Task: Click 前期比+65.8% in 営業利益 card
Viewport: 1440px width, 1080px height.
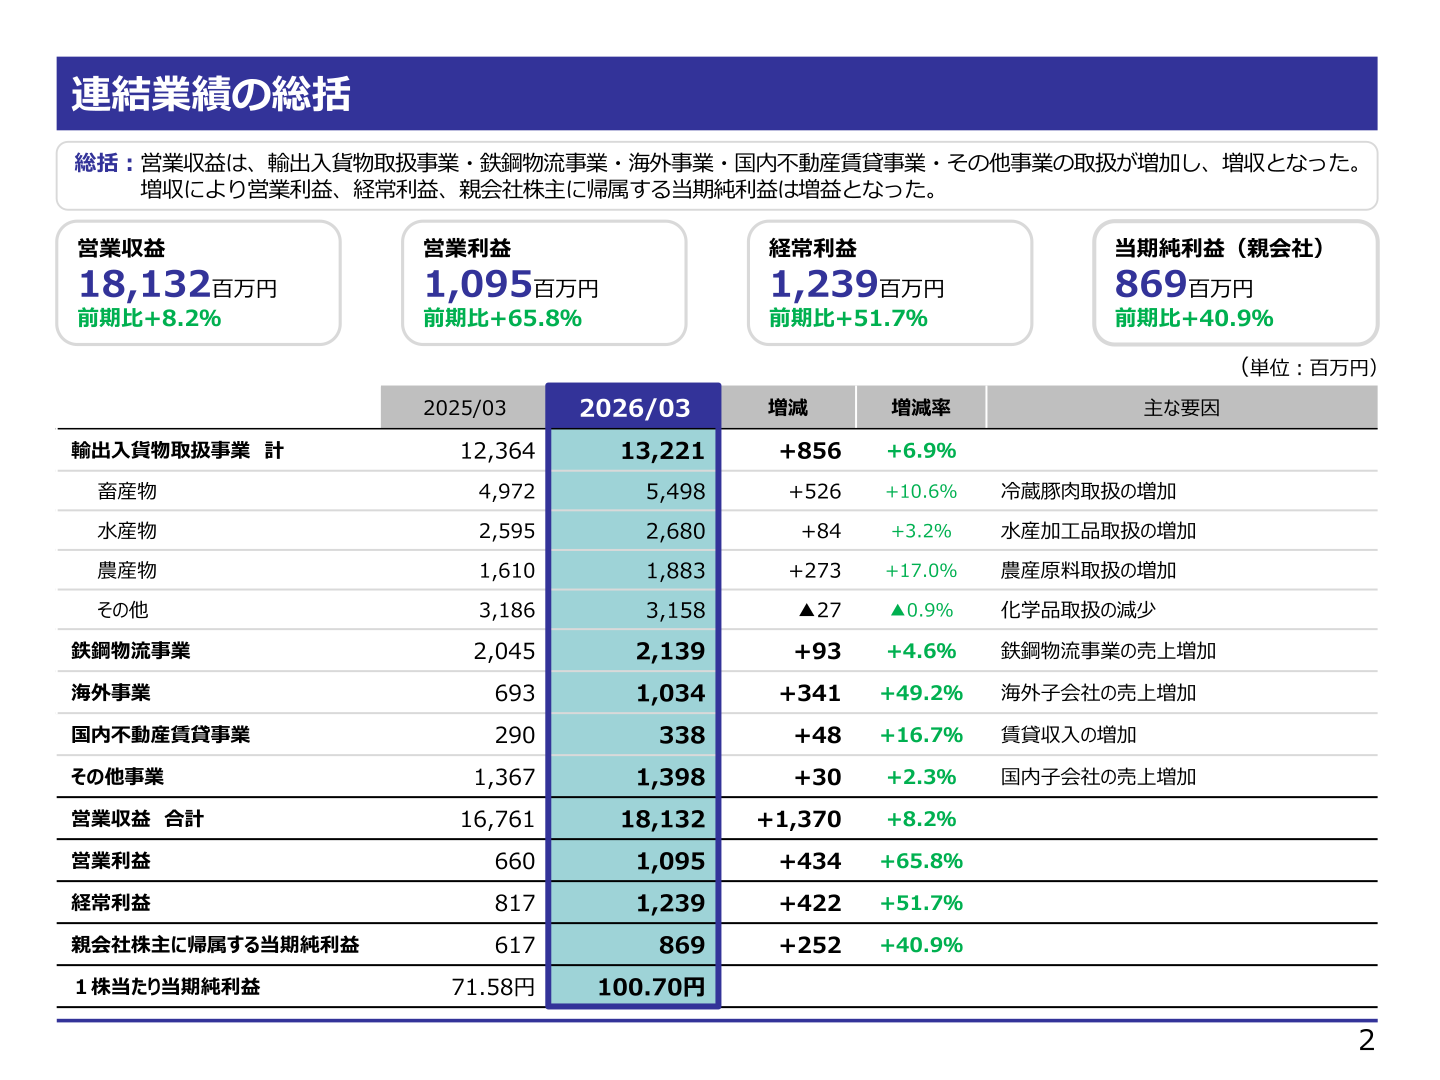Action: 502,319
